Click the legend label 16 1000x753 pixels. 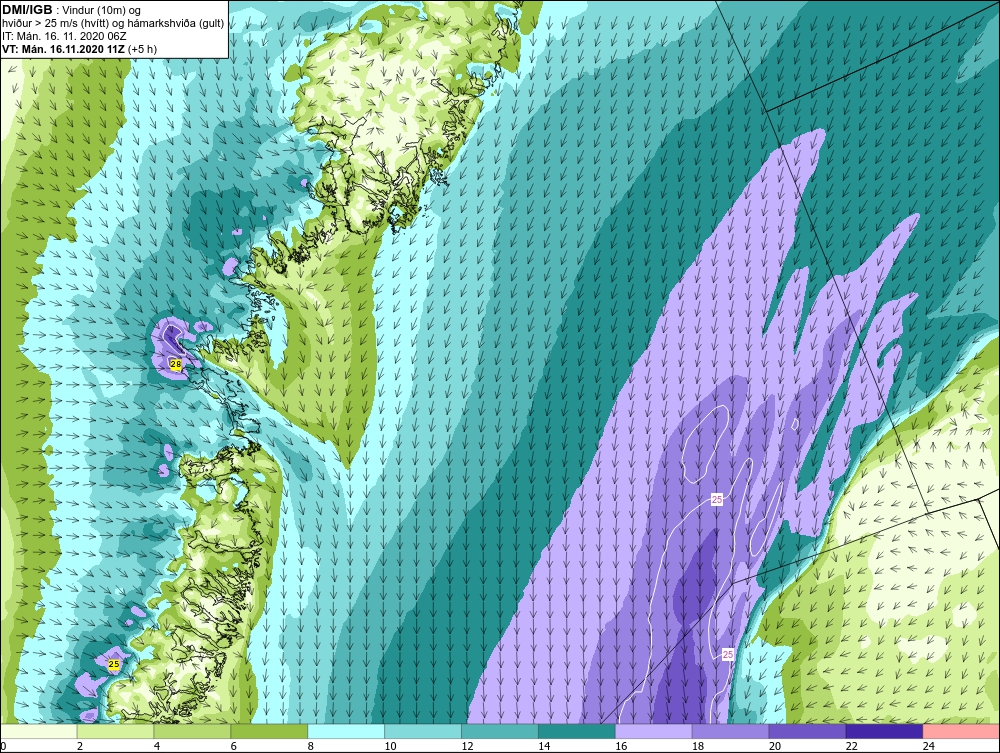click(x=621, y=746)
